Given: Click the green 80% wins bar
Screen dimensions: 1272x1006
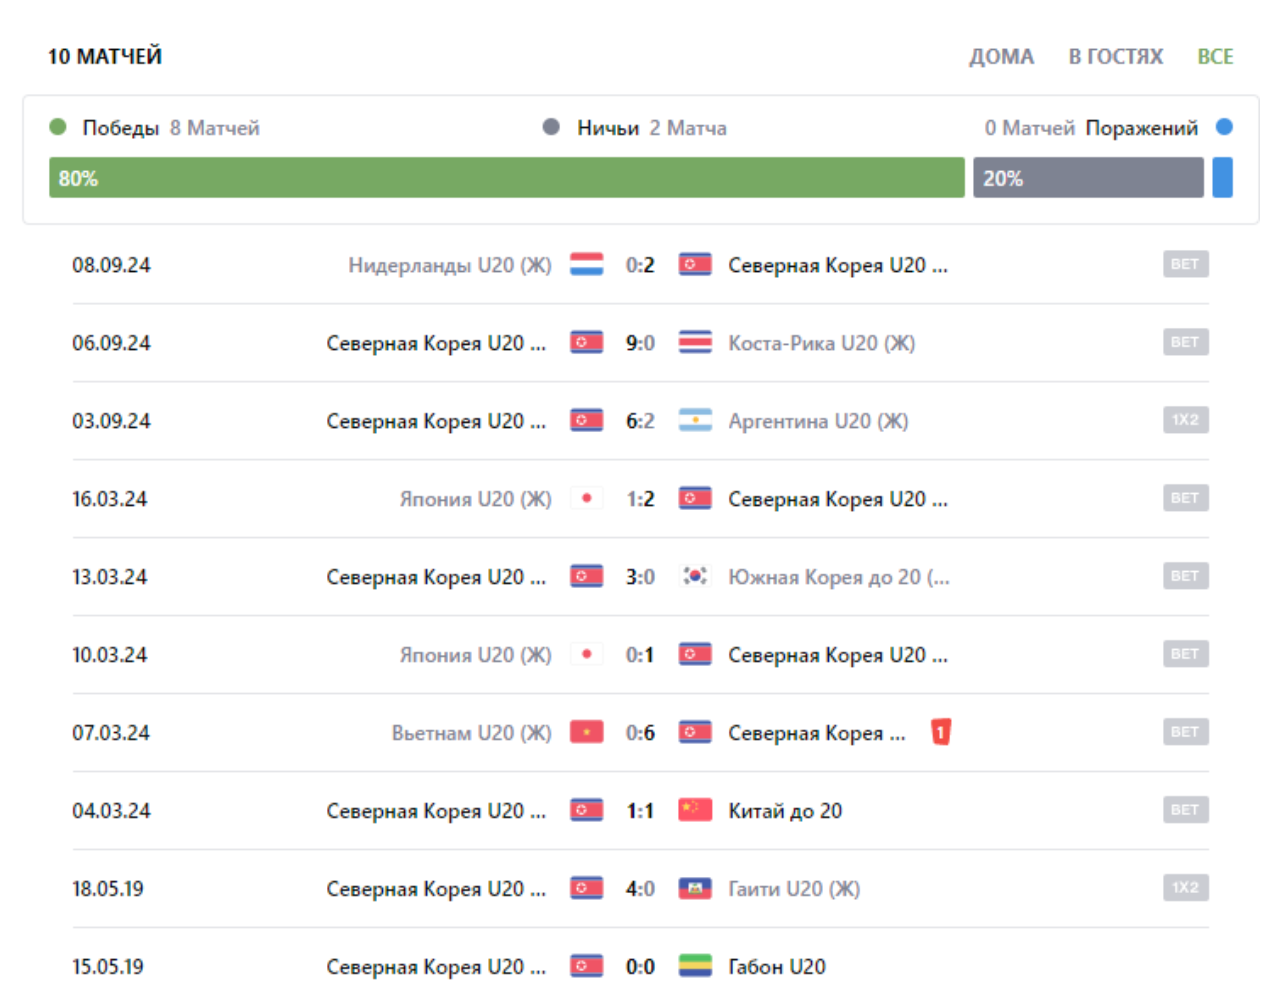Looking at the screenshot, I should click(506, 178).
